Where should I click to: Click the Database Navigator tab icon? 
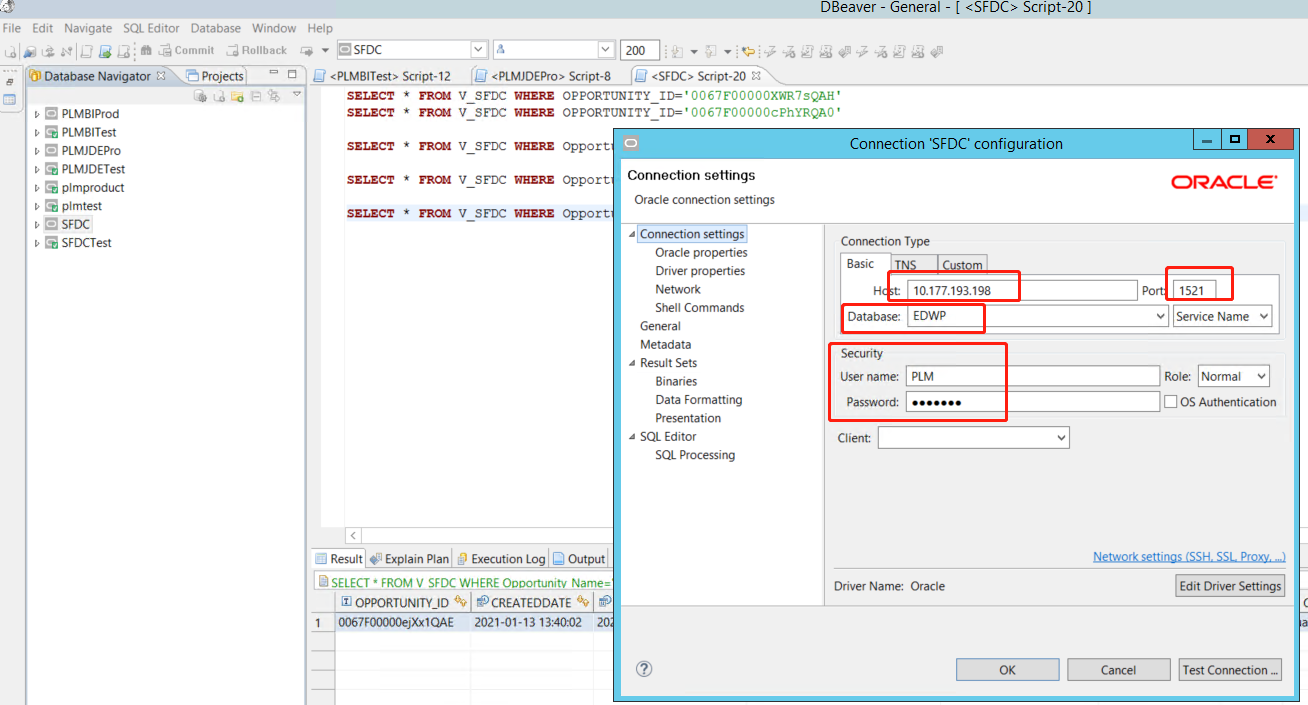click(x=35, y=76)
